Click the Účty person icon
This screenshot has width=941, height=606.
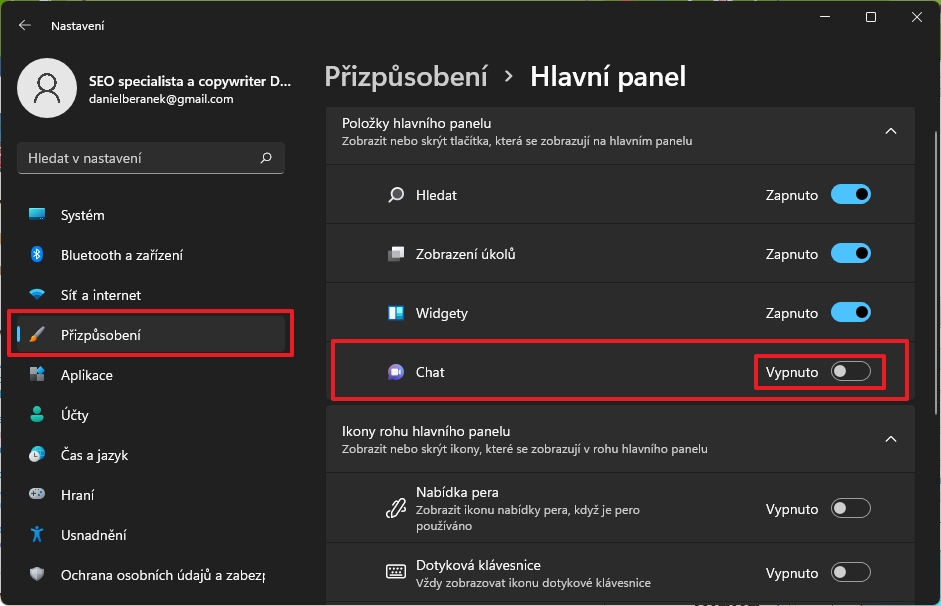[37, 415]
